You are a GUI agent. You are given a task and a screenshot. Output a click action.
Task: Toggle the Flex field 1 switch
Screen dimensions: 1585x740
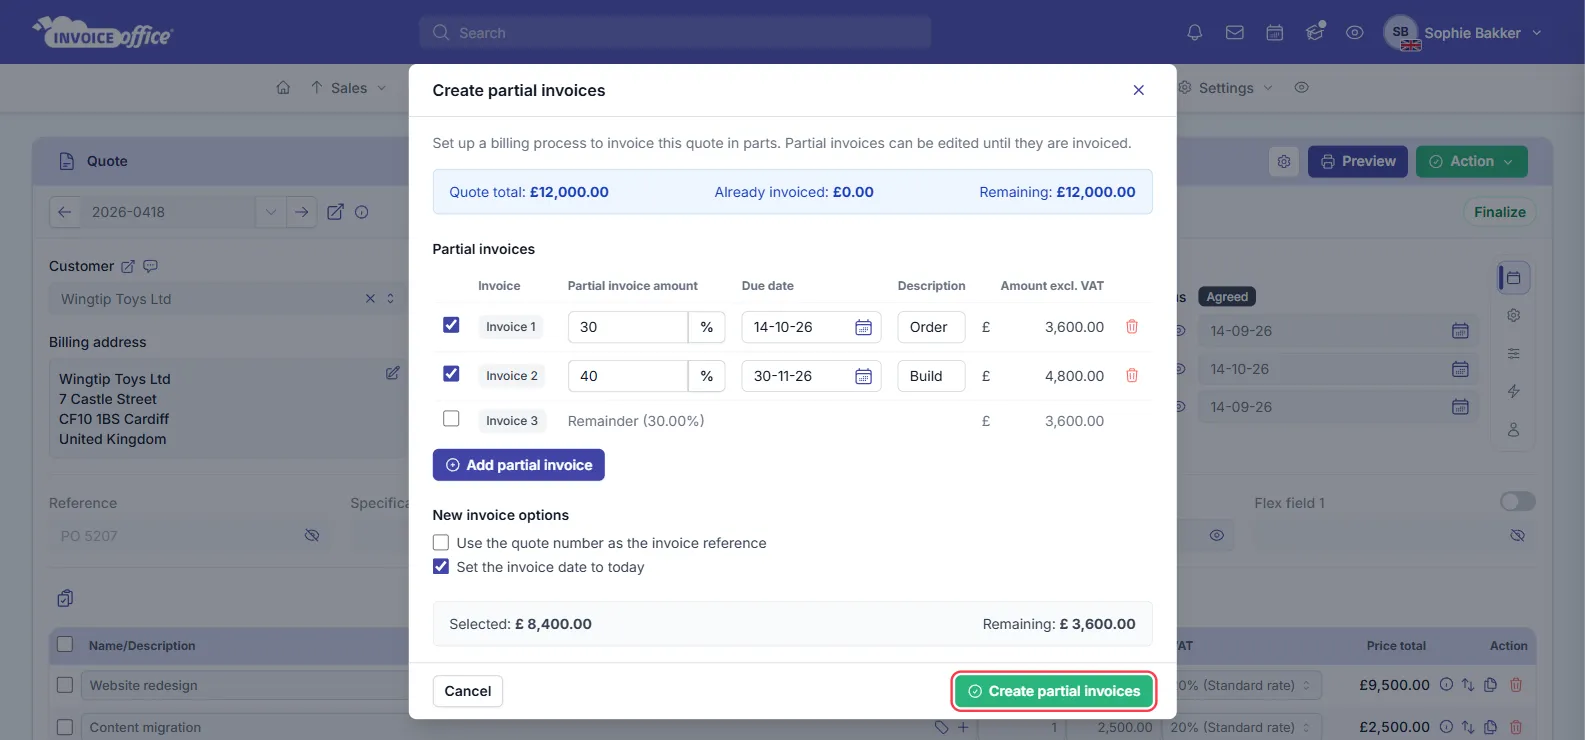pyautogui.click(x=1517, y=502)
